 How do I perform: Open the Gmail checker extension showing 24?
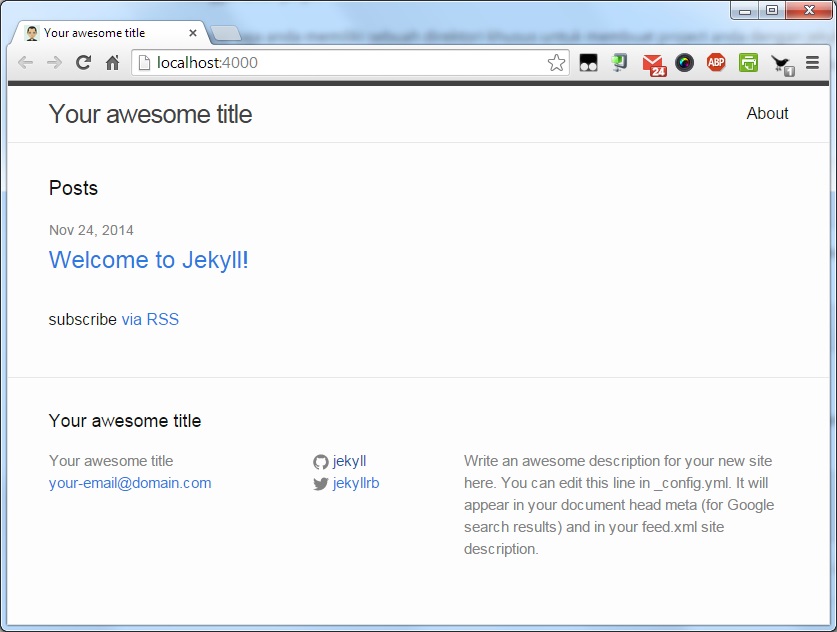[653, 64]
